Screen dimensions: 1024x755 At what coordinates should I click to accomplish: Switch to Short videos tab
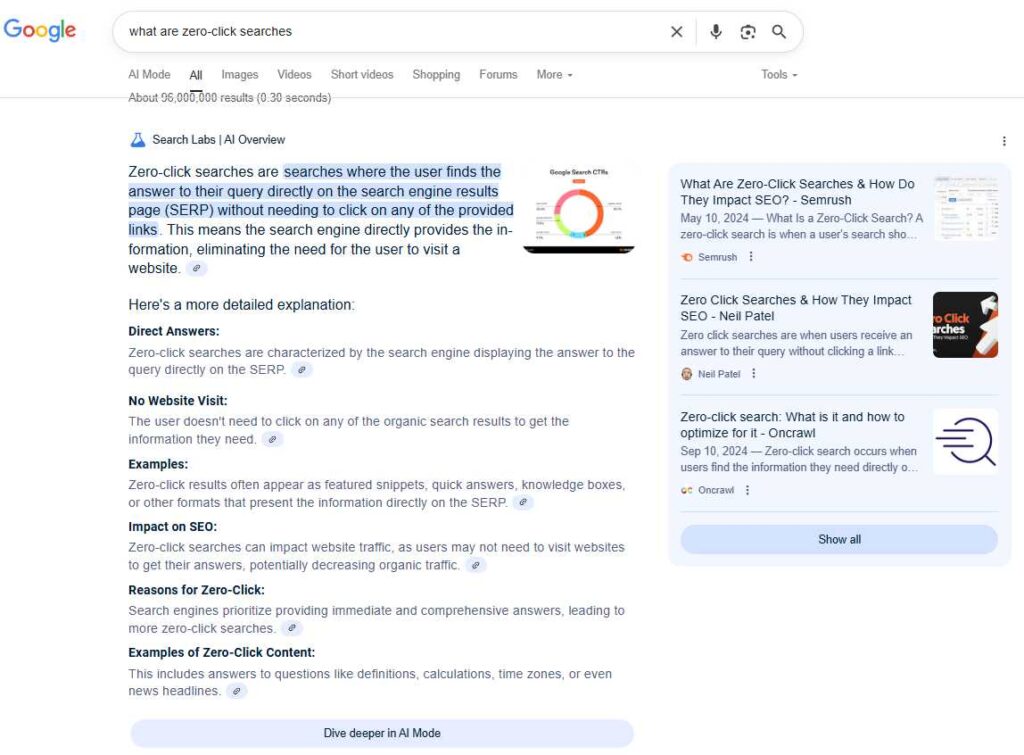(x=362, y=74)
